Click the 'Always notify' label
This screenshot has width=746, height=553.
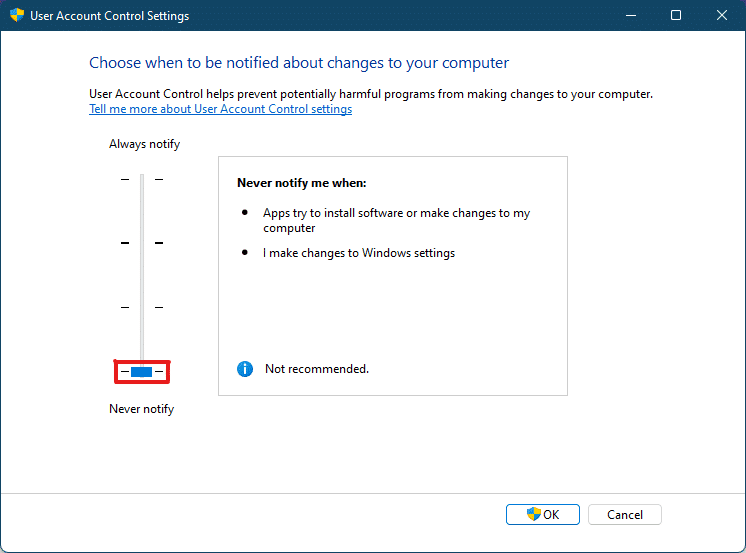(145, 144)
